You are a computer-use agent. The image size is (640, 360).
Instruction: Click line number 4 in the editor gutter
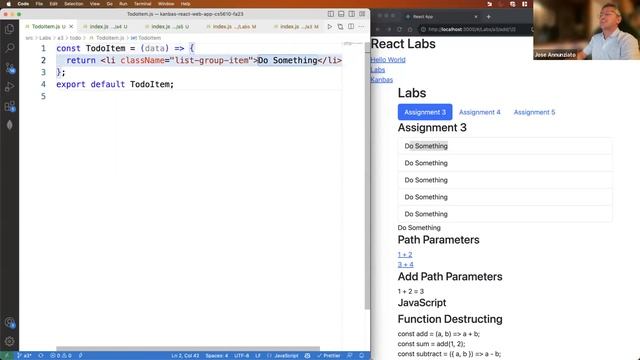43,84
